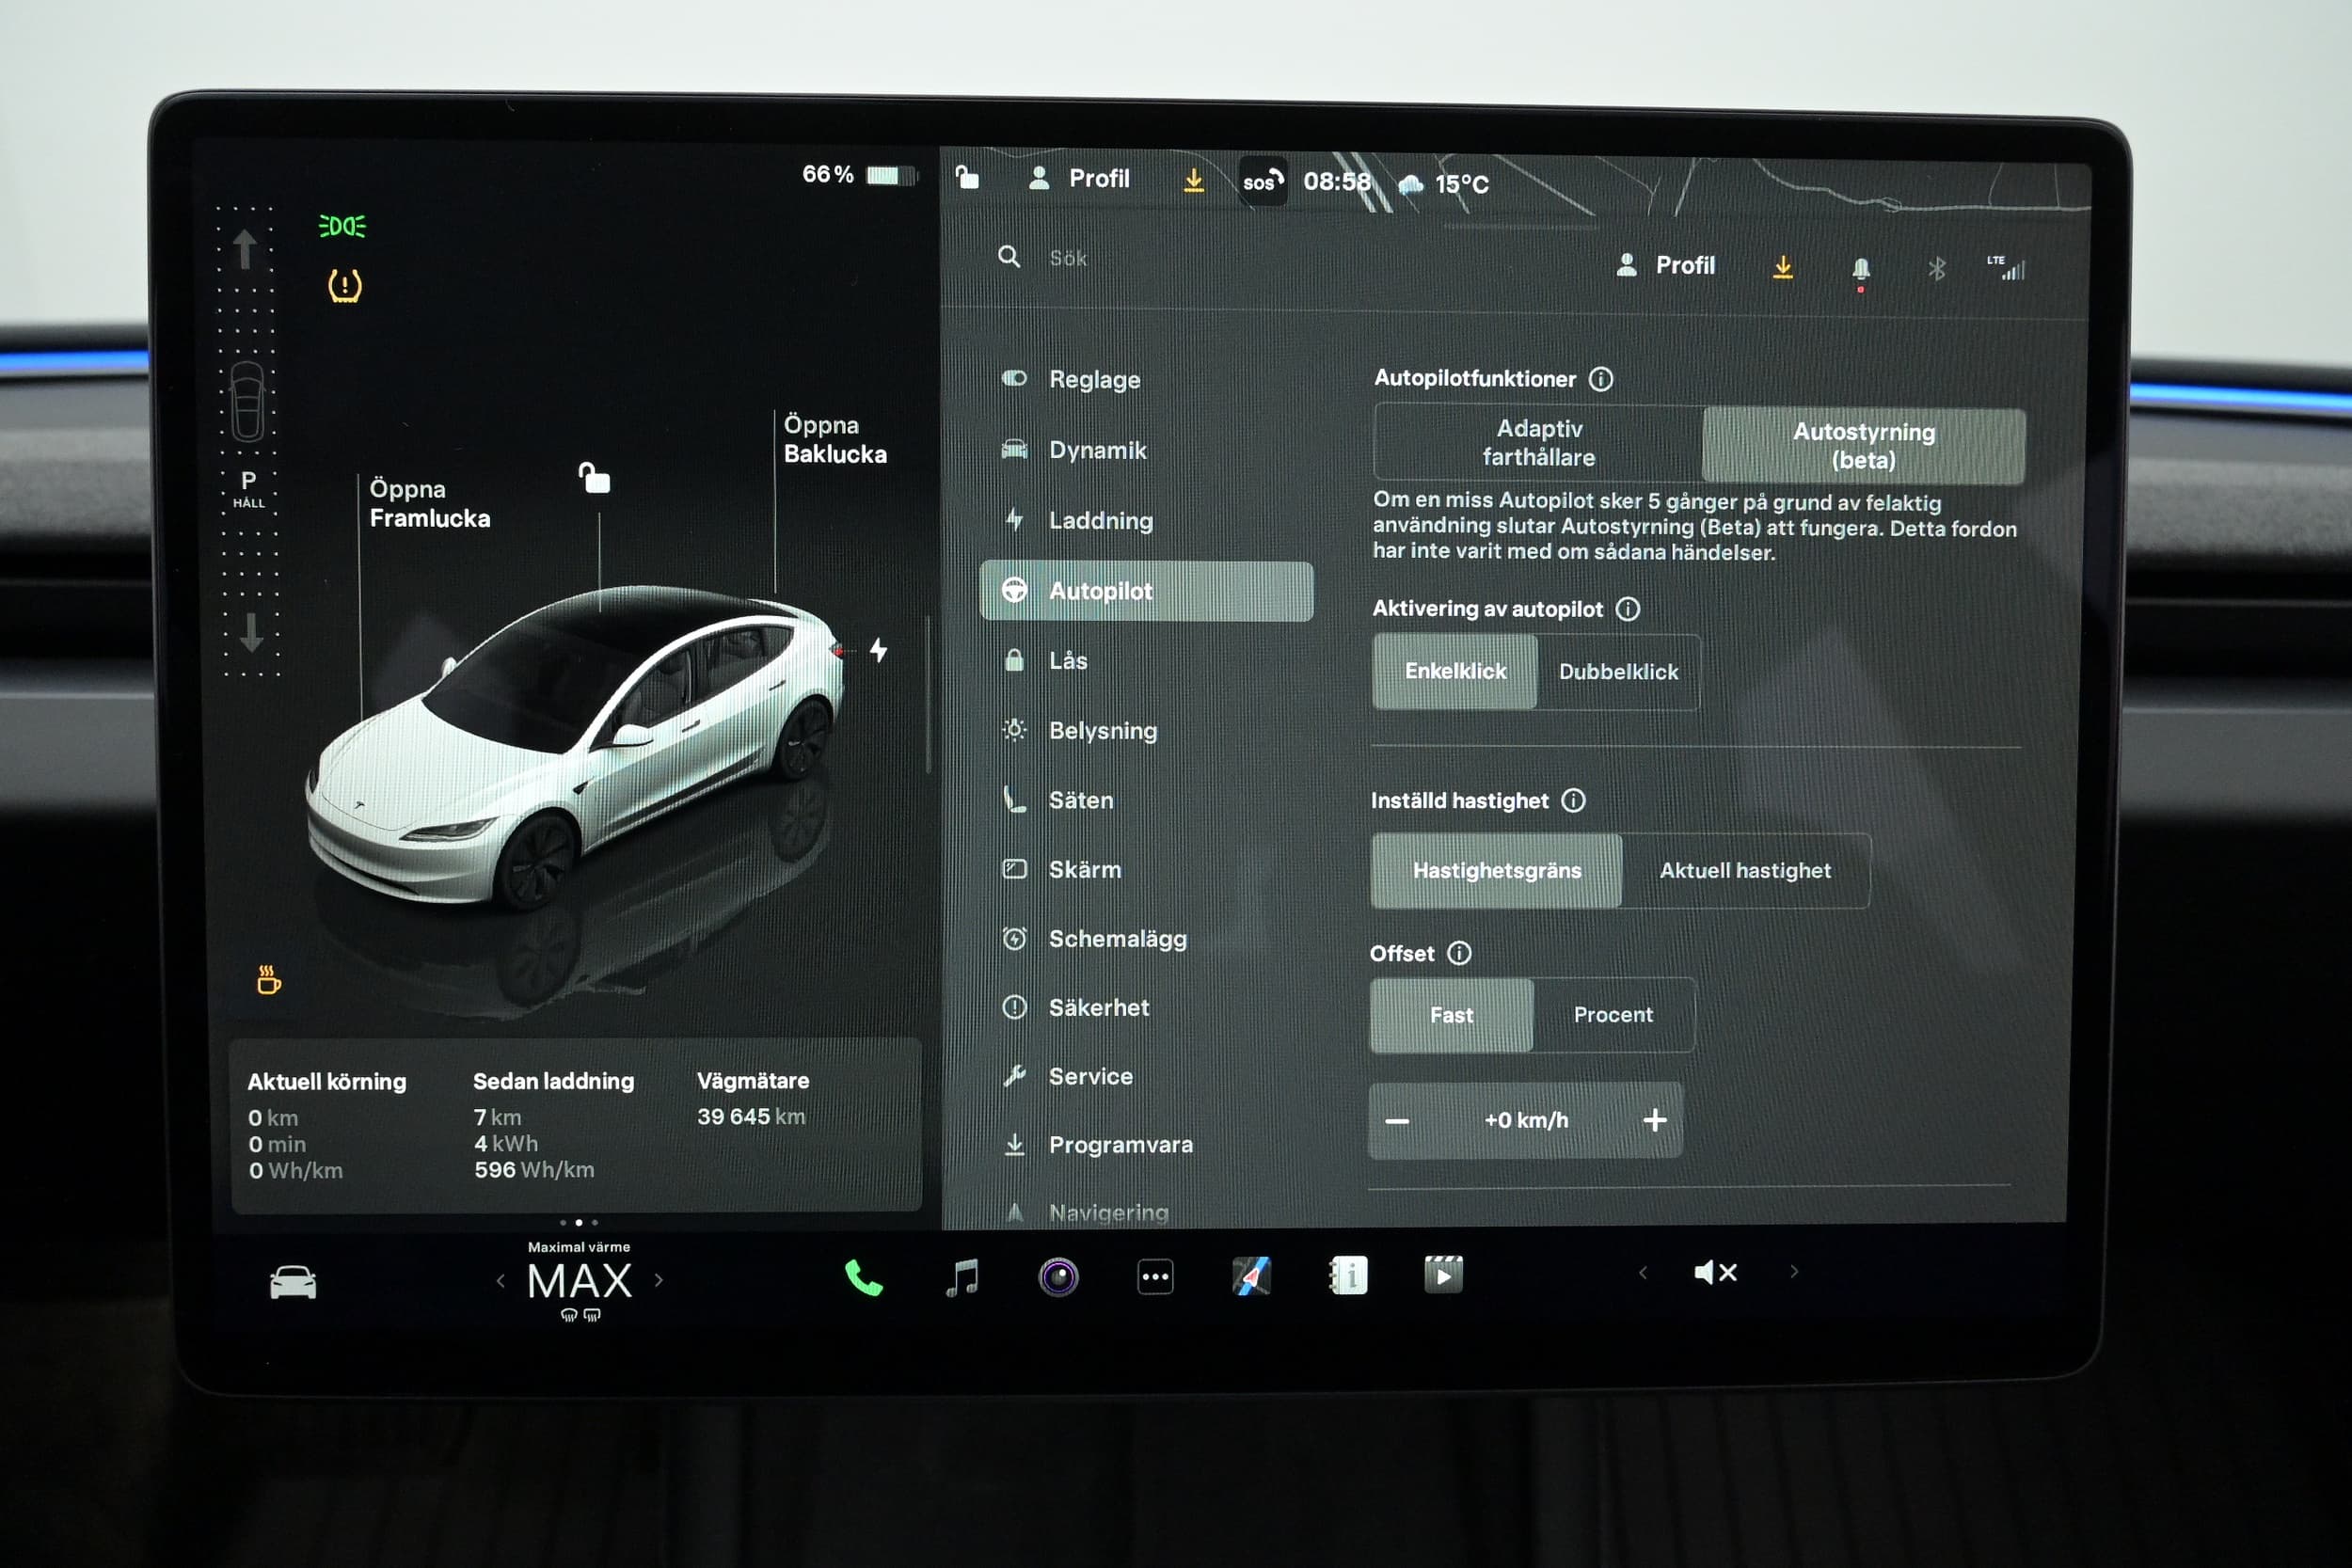Open Service settings menu
The width and height of the screenshot is (2352, 1568).
(1146, 1077)
